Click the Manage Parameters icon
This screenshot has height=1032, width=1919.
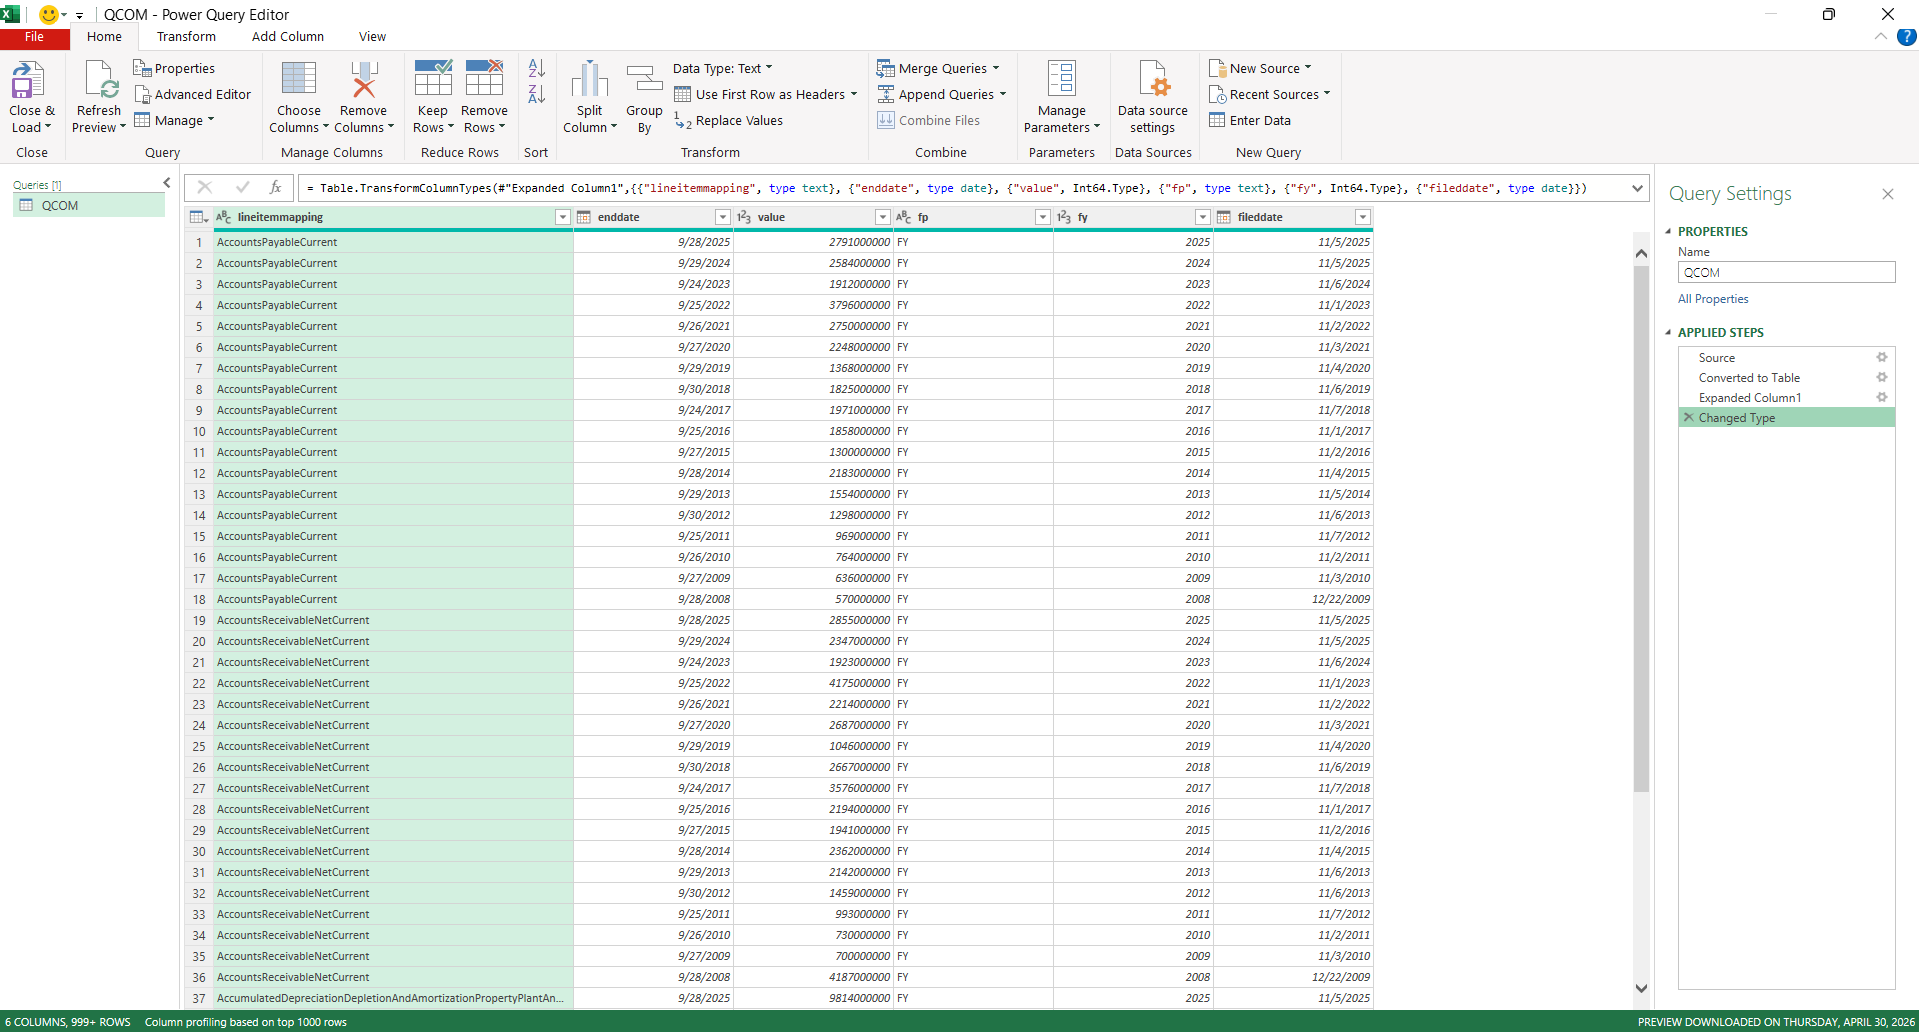click(1062, 80)
